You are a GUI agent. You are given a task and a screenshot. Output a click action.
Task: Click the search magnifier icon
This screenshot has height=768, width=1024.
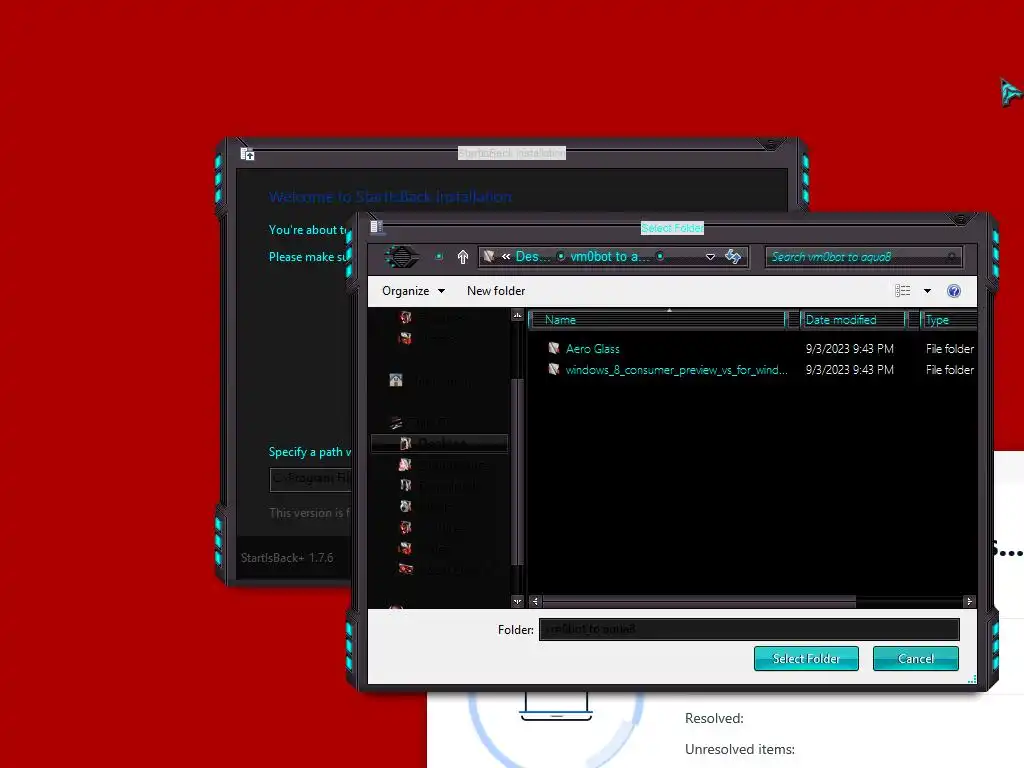[952, 257]
